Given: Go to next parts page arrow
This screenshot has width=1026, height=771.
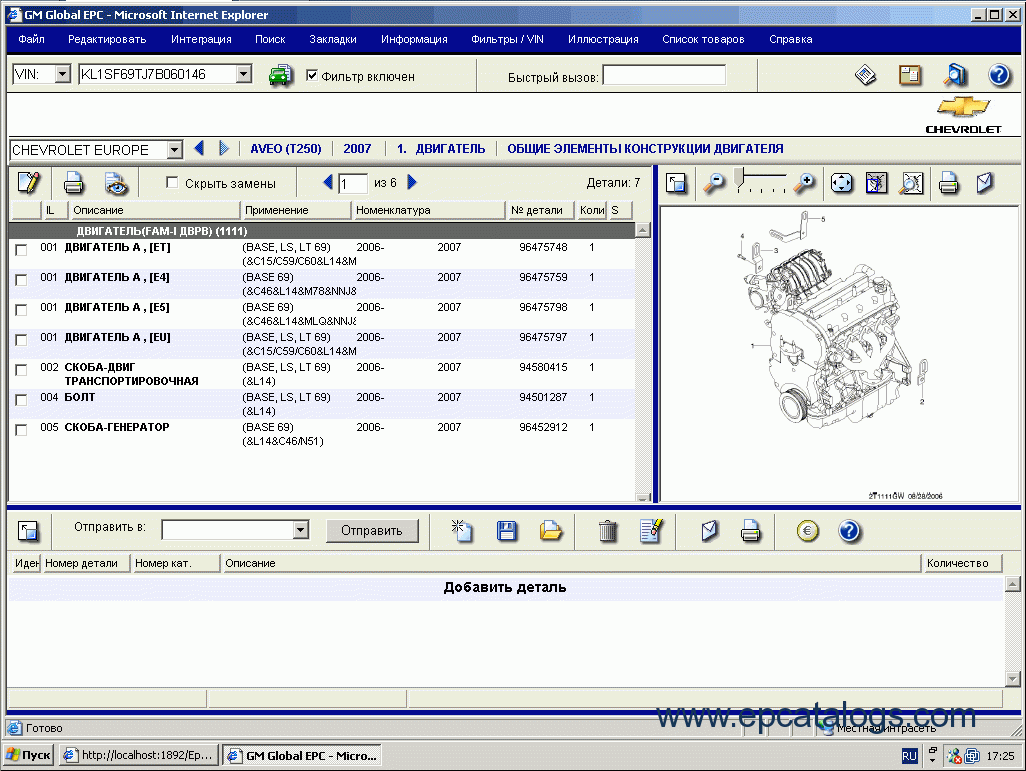Looking at the screenshot, I should tap(412, 182).
